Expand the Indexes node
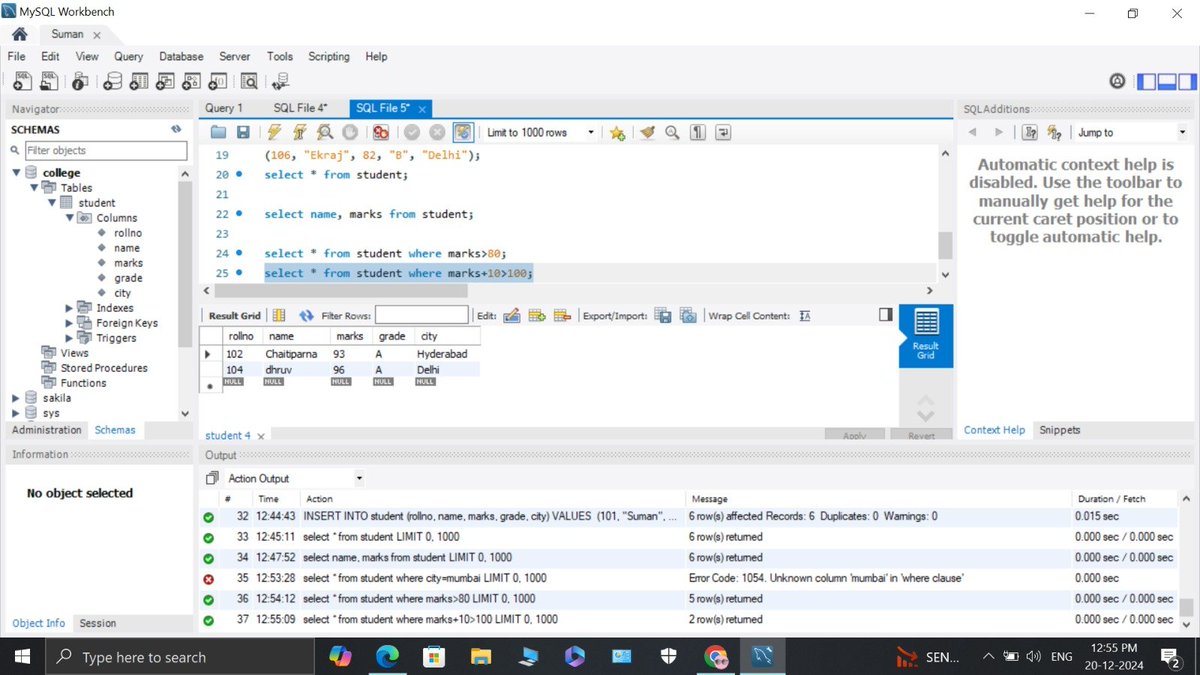 coord(69,308)
